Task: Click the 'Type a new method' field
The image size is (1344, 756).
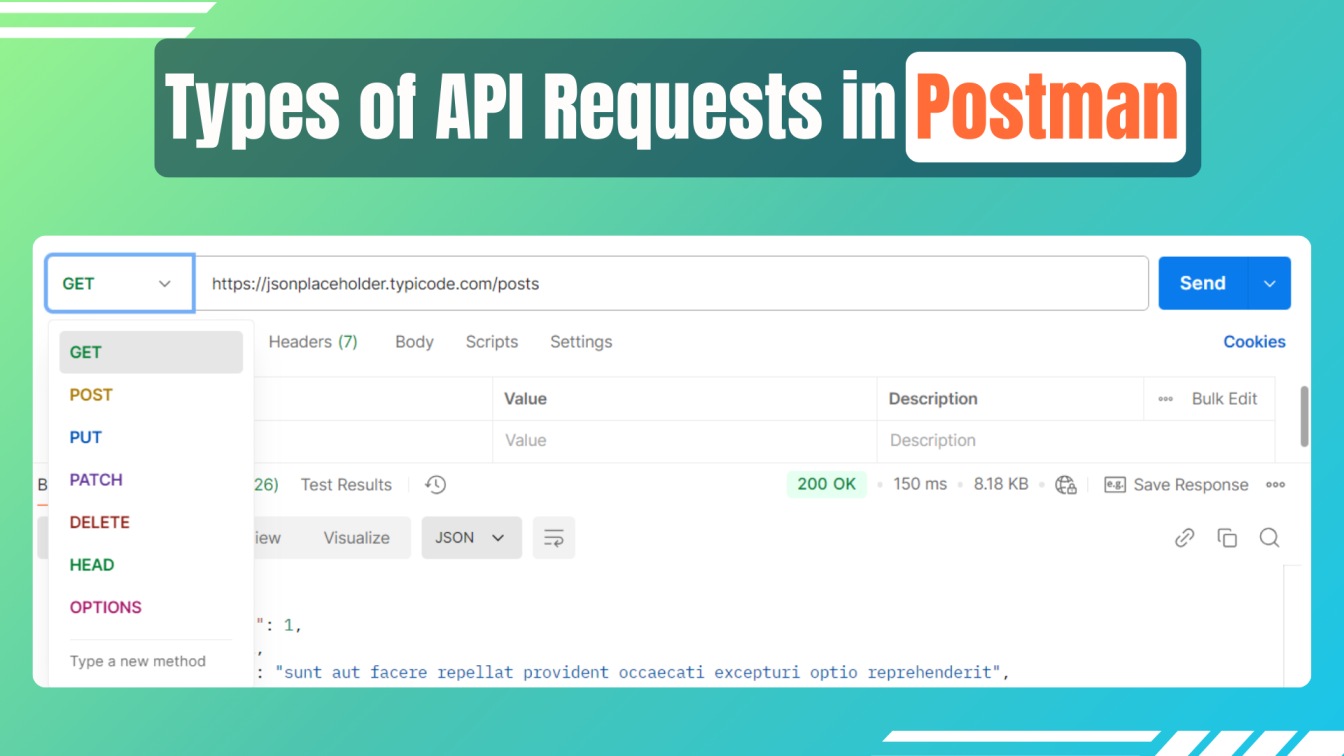Action: [138, 661]
